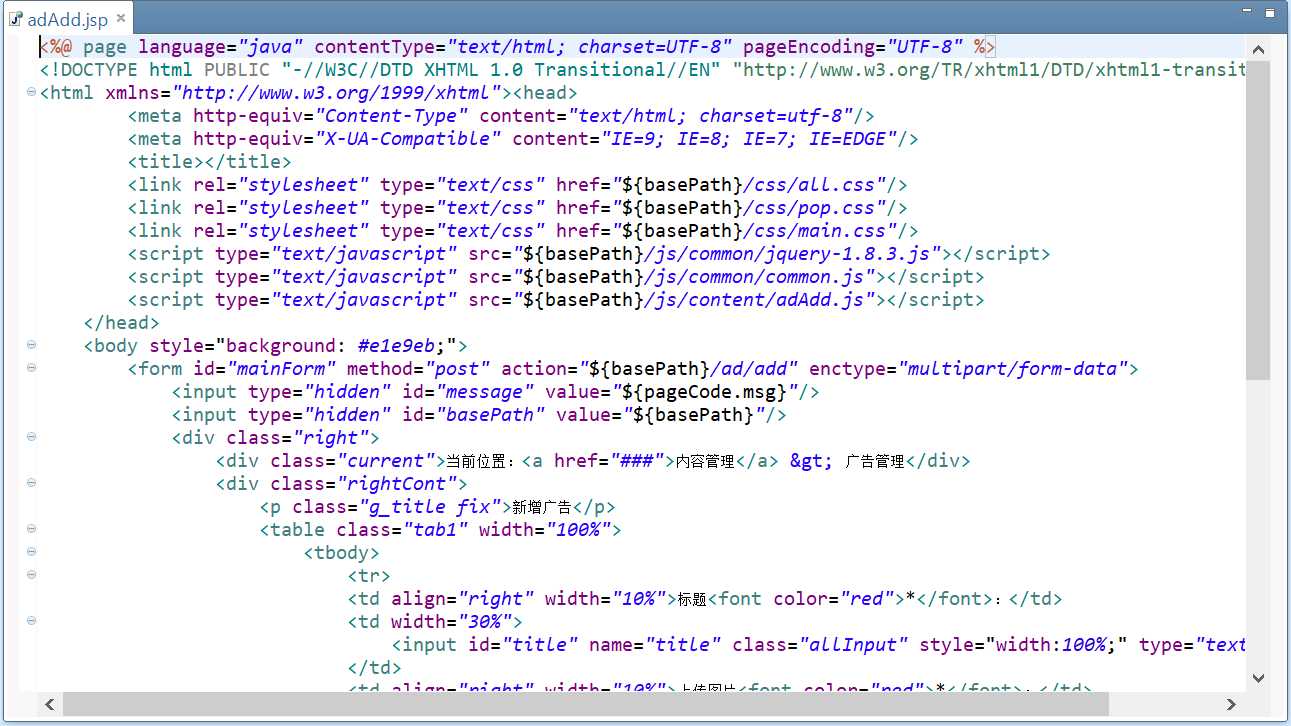
Task: Click the script line for adAdd.js
Action: point(556,300)
